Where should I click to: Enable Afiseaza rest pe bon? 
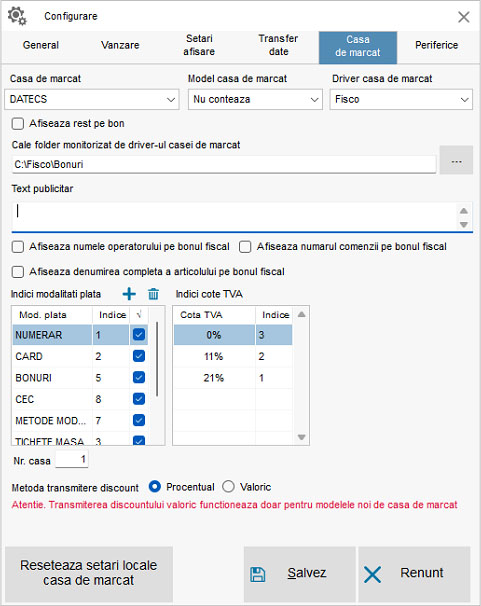pos(18,124)
